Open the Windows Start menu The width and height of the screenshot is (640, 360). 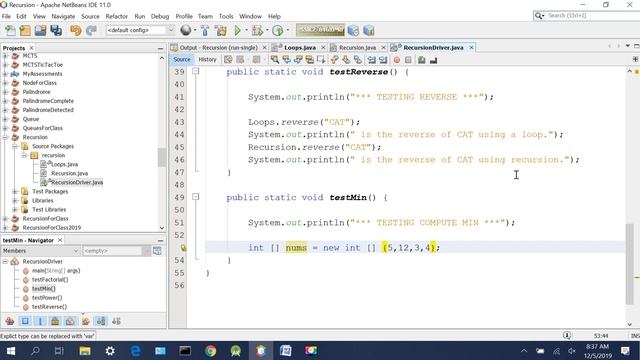[x=11, y=351]
